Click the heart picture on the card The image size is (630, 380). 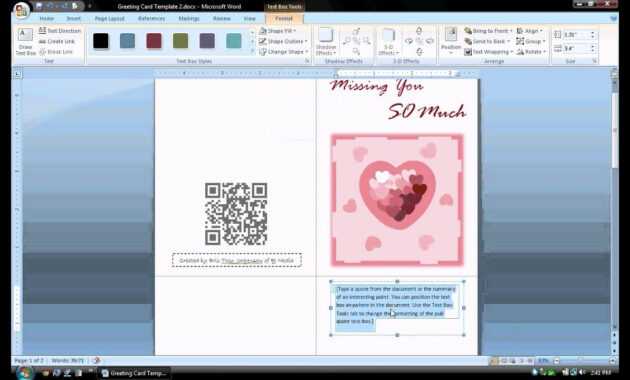[397, 200]
